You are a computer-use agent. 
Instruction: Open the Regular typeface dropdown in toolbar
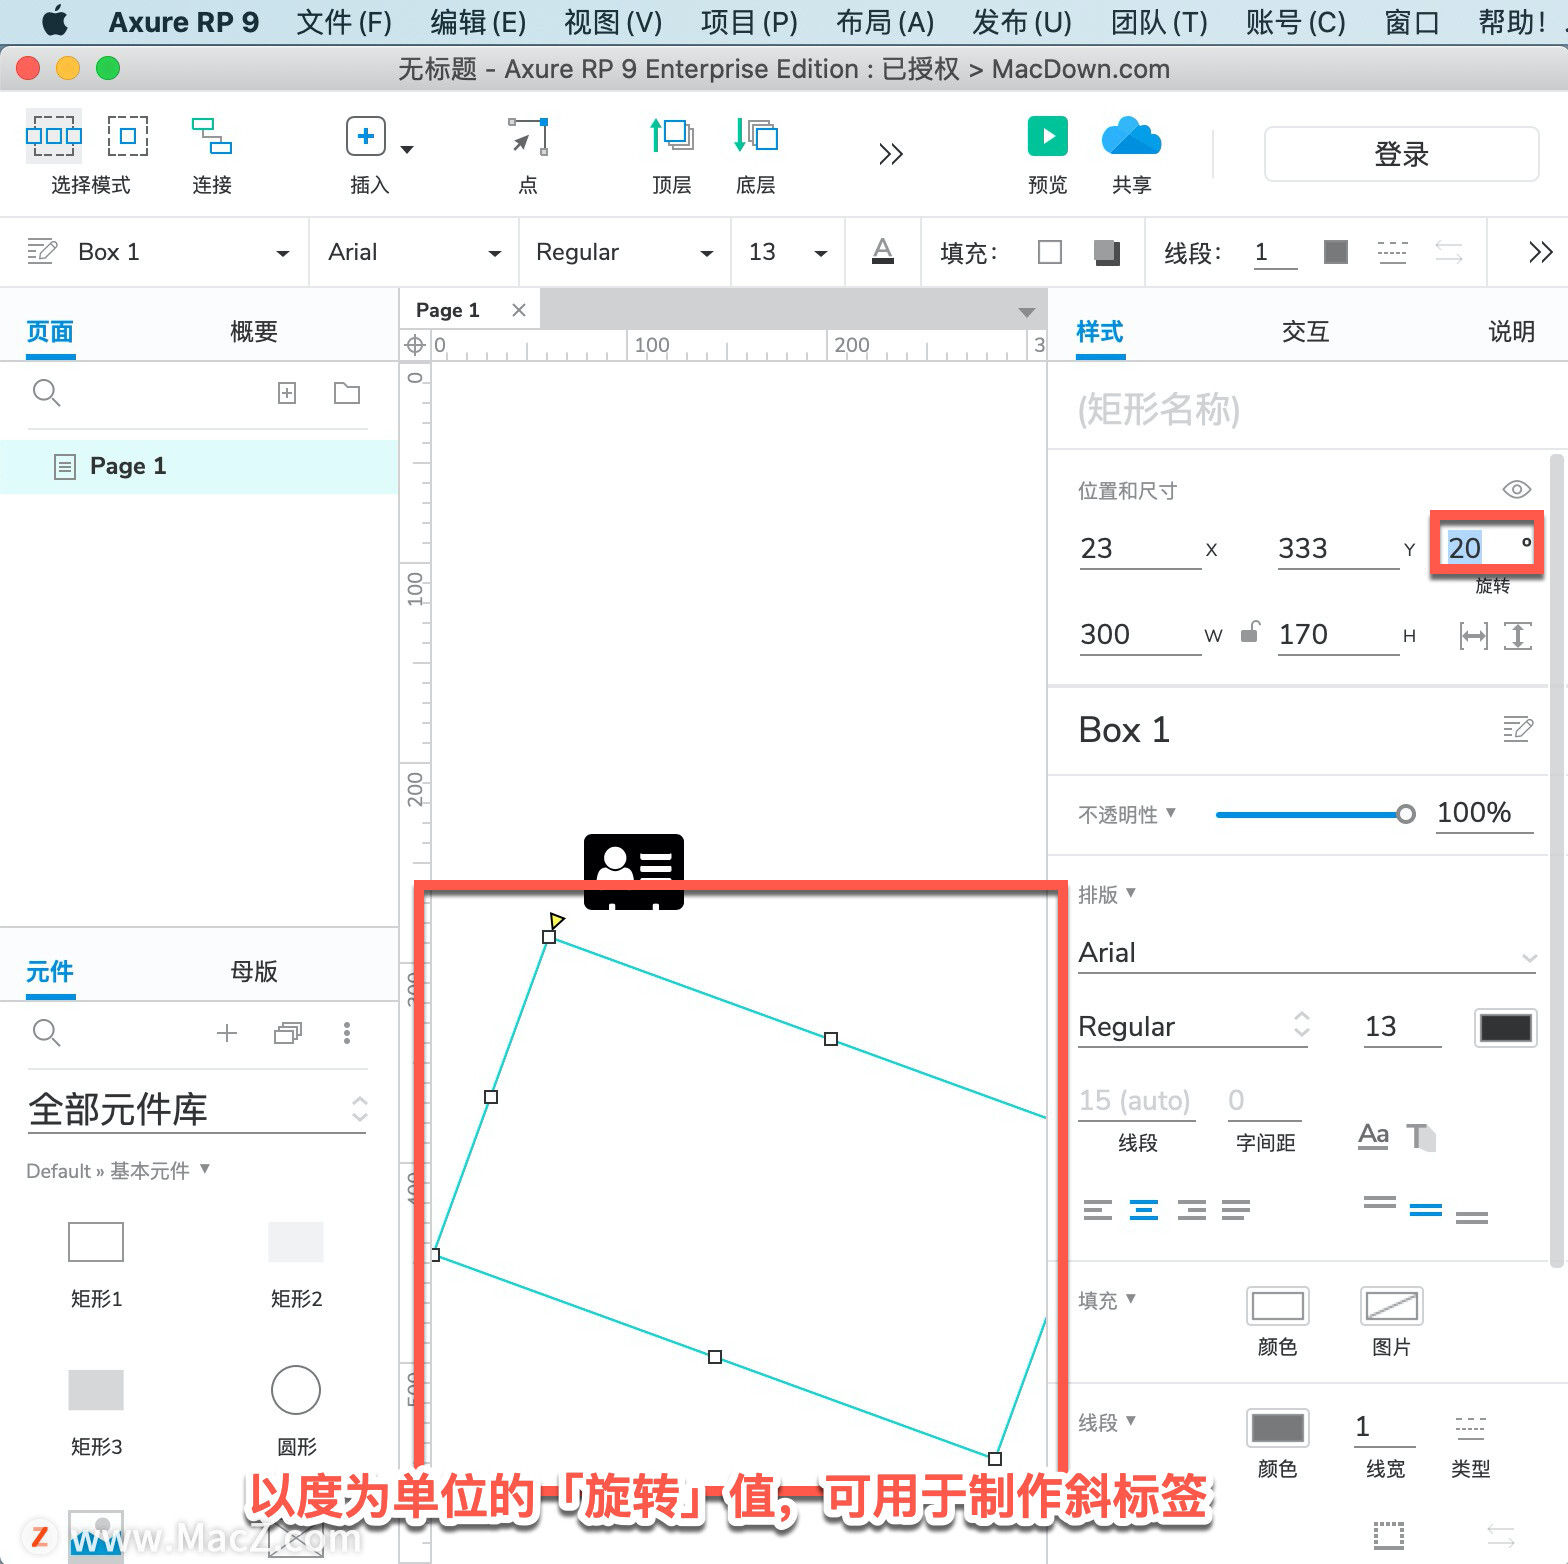point(625,252)
